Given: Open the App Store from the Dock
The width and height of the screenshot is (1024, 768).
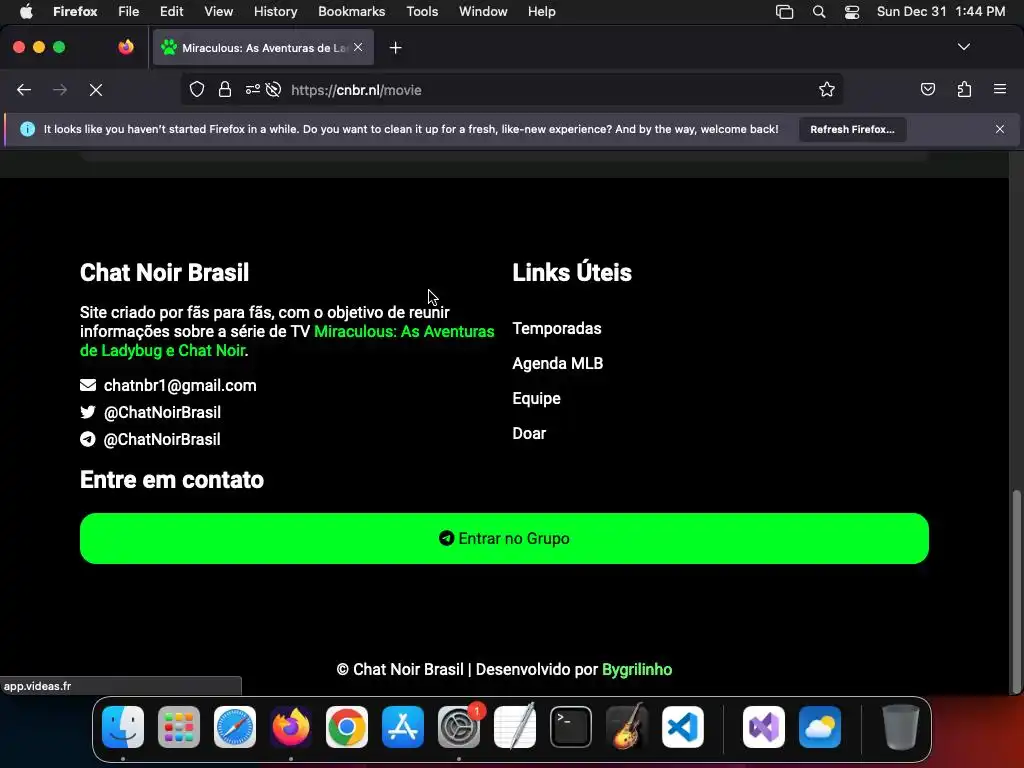Looking at the screenshot, I should [403, 726].
